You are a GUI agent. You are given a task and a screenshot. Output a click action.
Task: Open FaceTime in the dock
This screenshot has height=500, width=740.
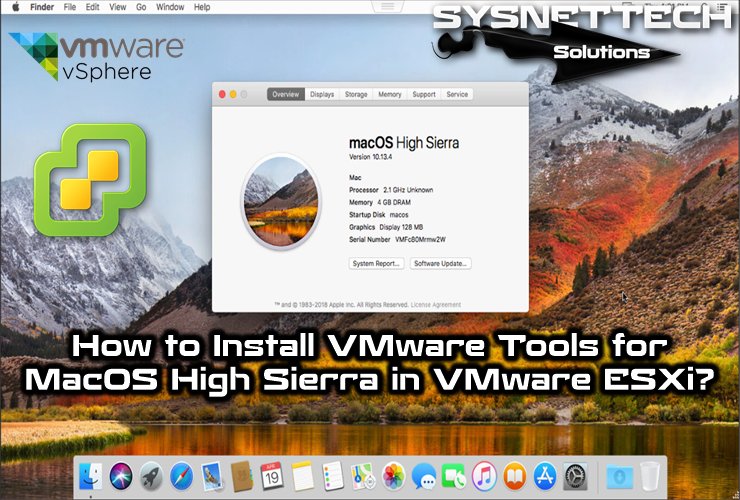[x=454, y=476]
